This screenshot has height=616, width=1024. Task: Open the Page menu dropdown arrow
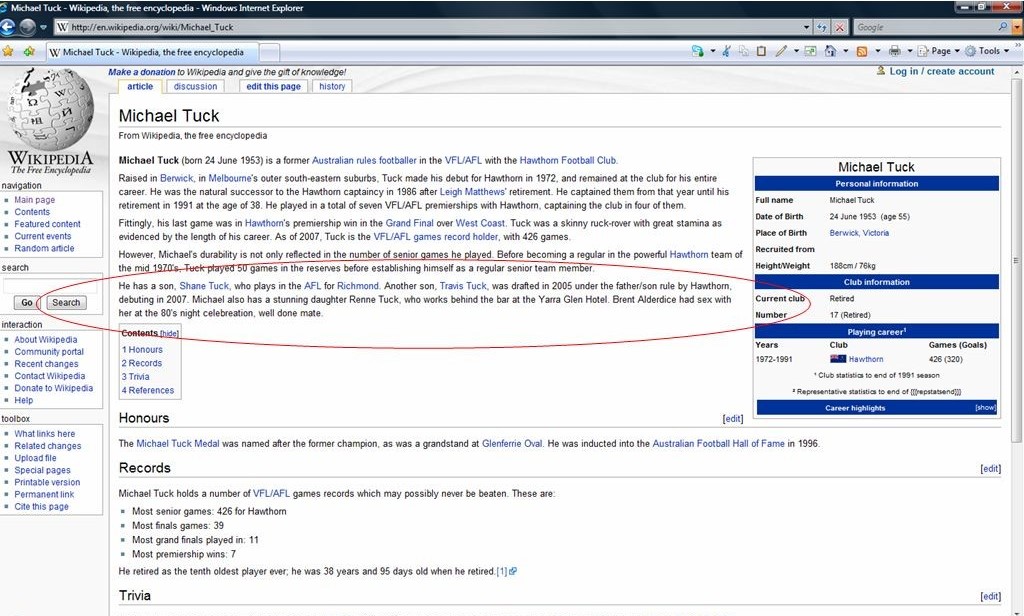tap(957, 51)
